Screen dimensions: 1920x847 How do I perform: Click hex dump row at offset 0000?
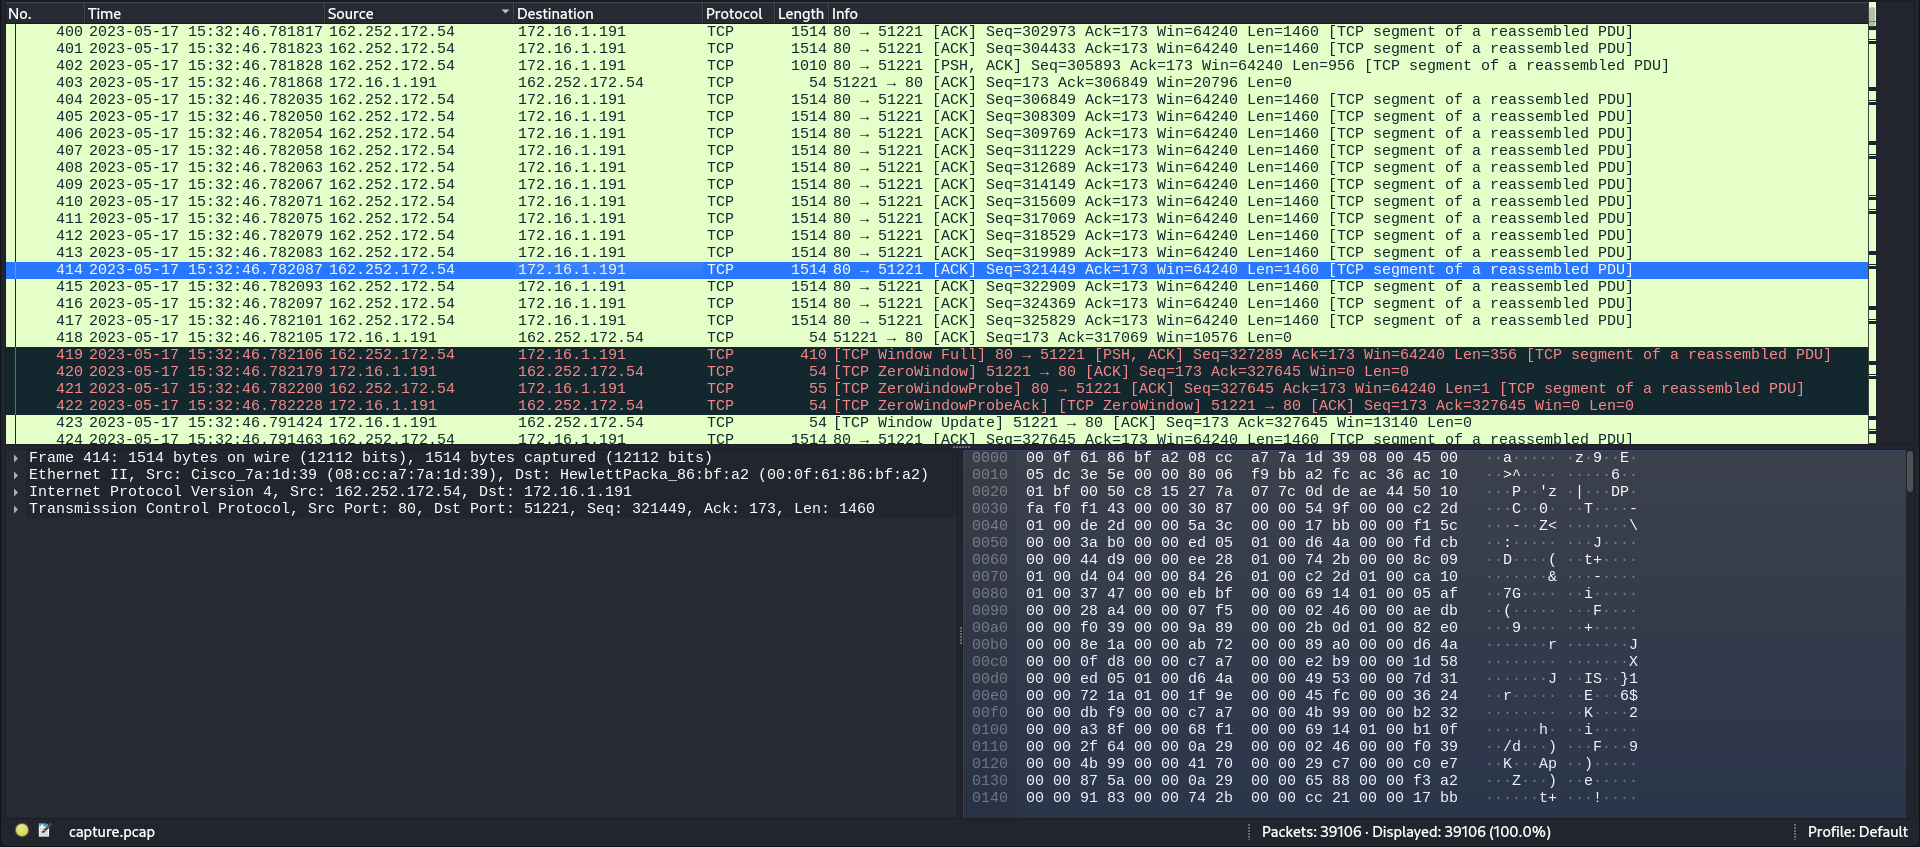[1304, 458]
